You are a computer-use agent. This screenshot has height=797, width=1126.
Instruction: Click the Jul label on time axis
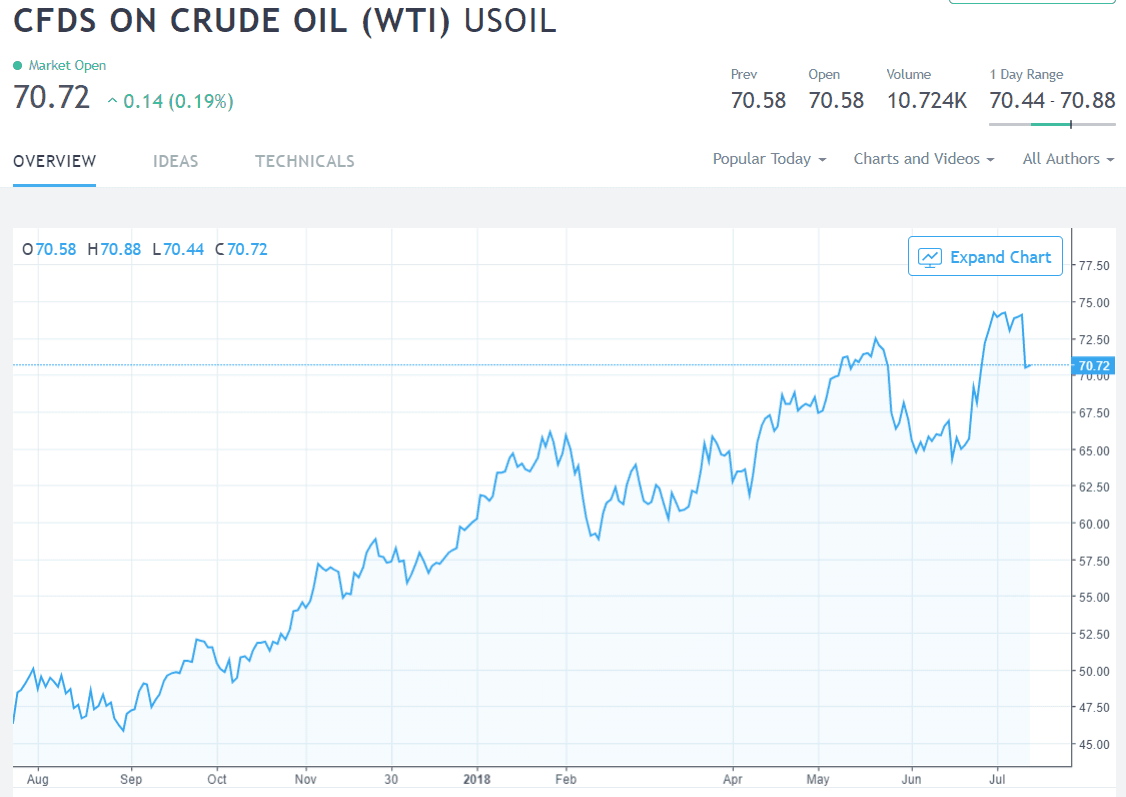[x=997, y=778]
